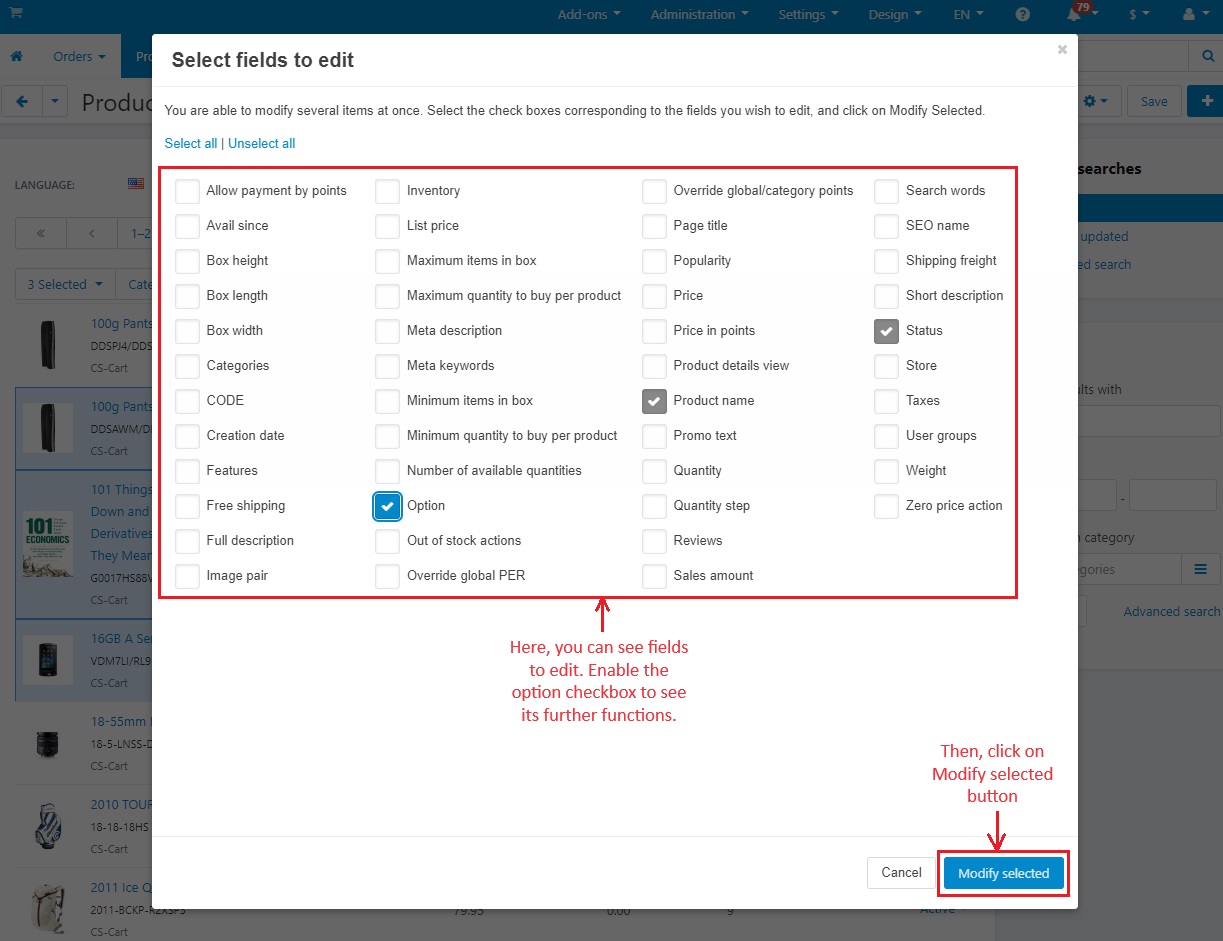This screenshot has width=1223, height=941.
Task: Click the 16GB phone product thumbnail
Action: pyautogui.click(x=48, y=660)
